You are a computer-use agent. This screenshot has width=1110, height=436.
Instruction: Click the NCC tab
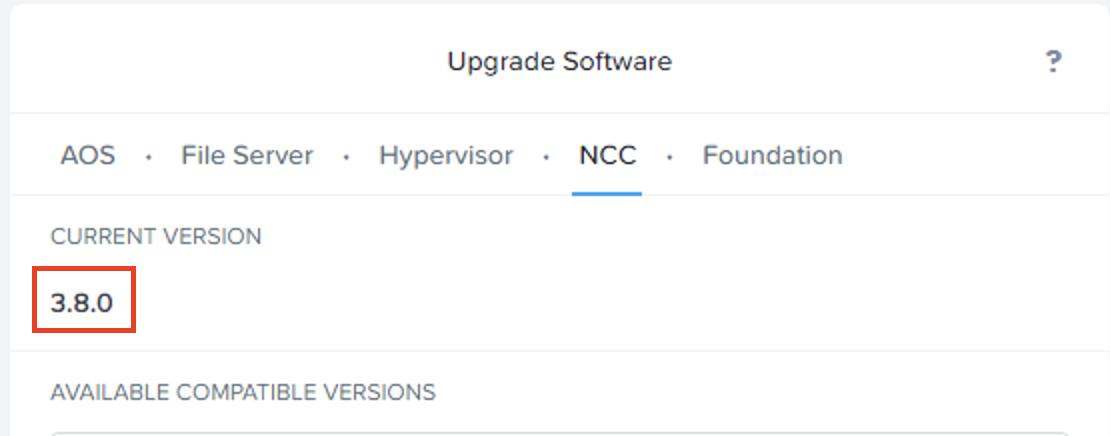point(607,156)
